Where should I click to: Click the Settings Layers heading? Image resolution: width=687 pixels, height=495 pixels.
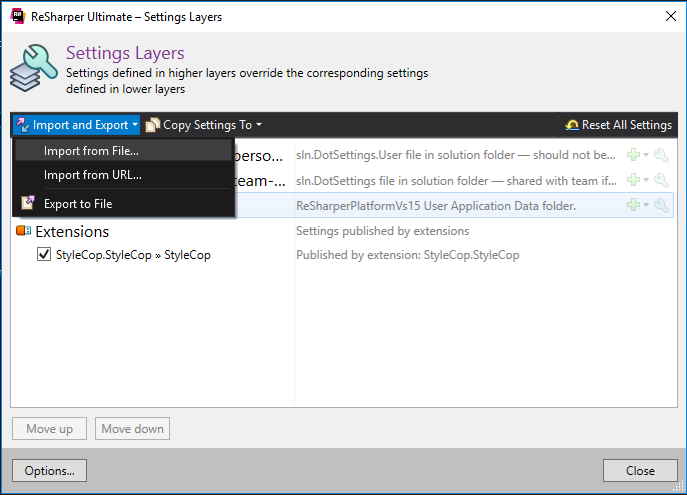pos(125,53)
